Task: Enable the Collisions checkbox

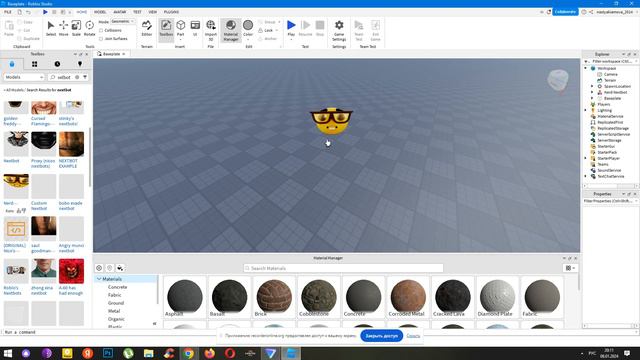Action: point(101,30)
